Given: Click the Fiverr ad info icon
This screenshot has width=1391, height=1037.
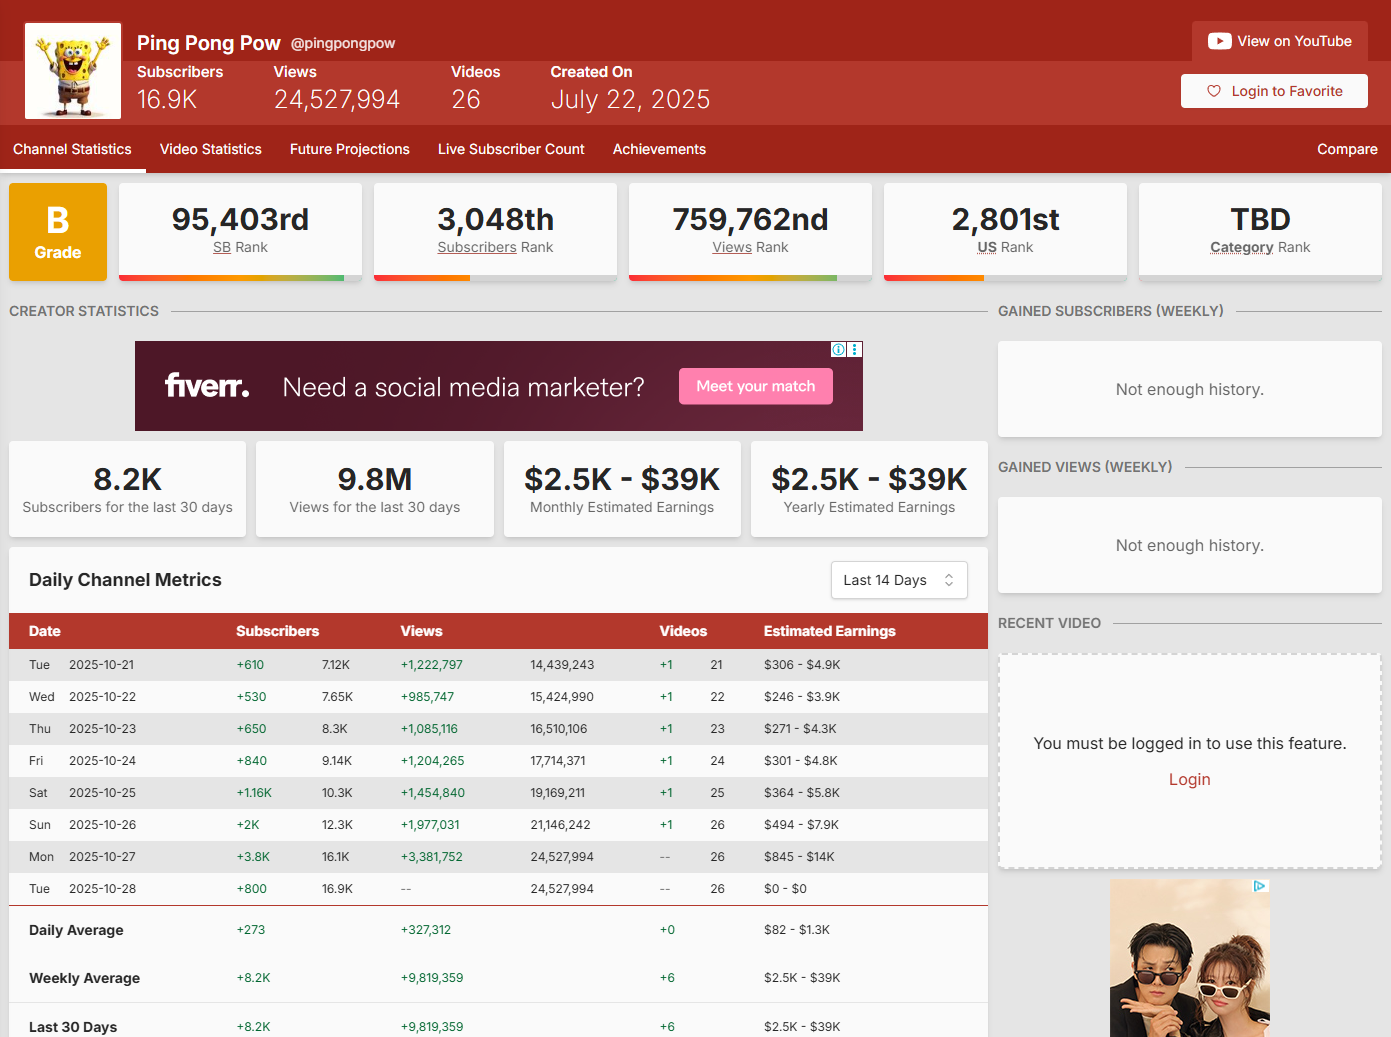Looking at the screenshot, I should pyautogui.click(x=838, y=350).
